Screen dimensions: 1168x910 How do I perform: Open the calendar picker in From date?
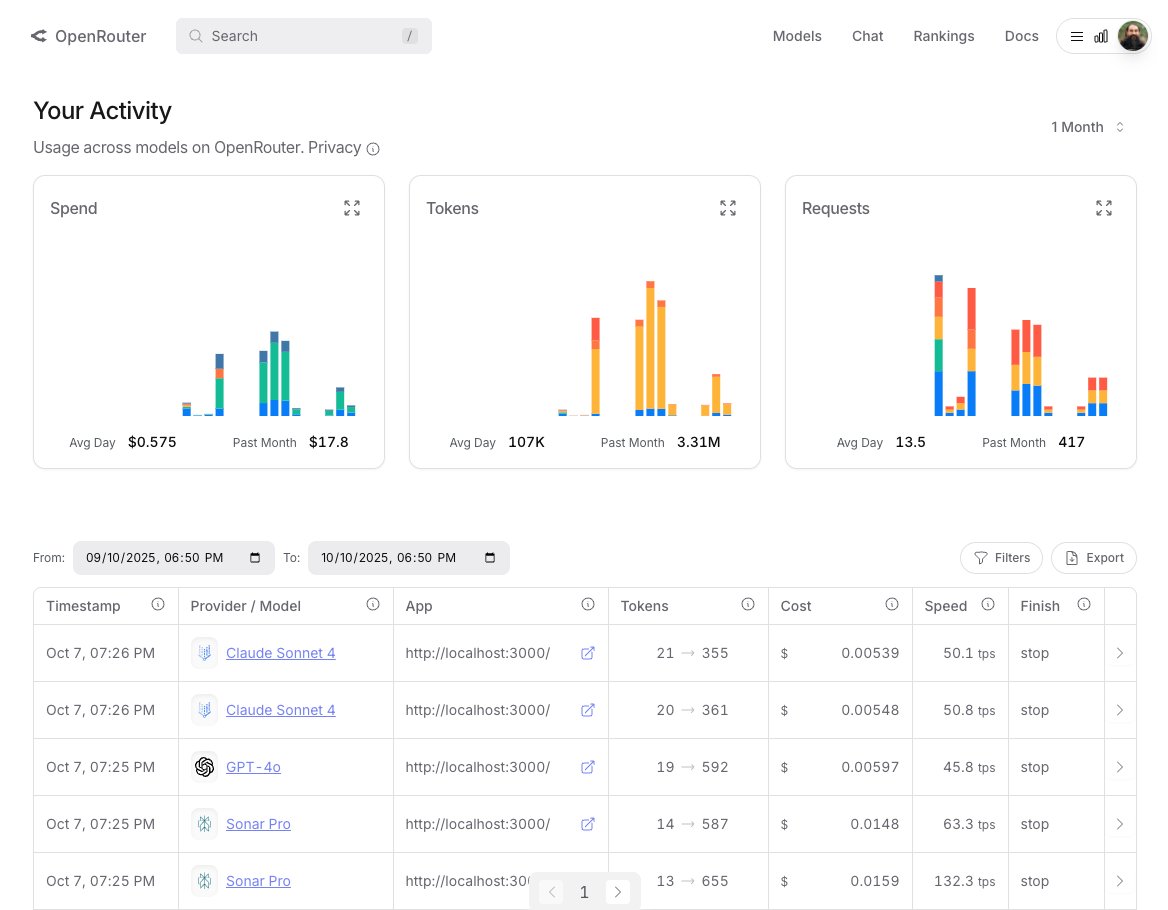tap(255, 558)
